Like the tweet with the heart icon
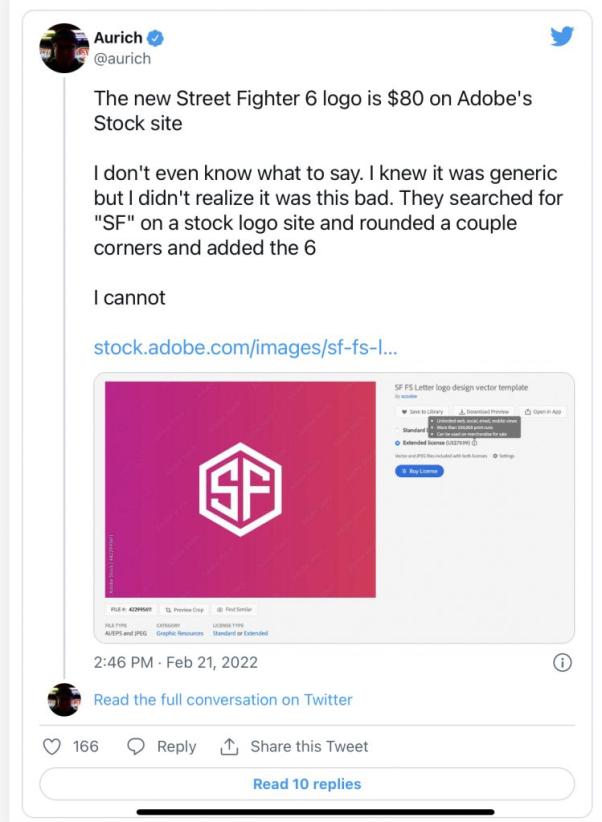This screenshot has width=602, height=822. coord(54,747)
